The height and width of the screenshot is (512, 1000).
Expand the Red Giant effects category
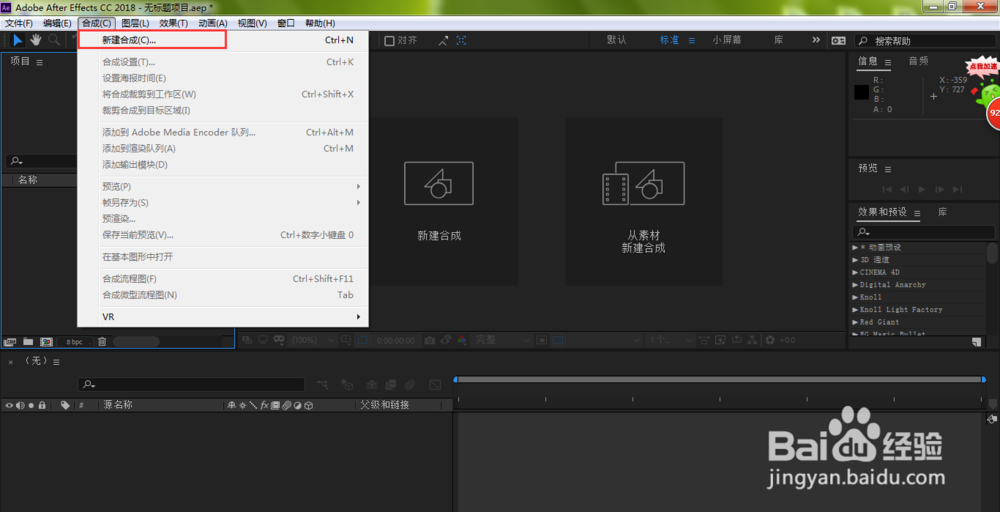pos(855,322)
